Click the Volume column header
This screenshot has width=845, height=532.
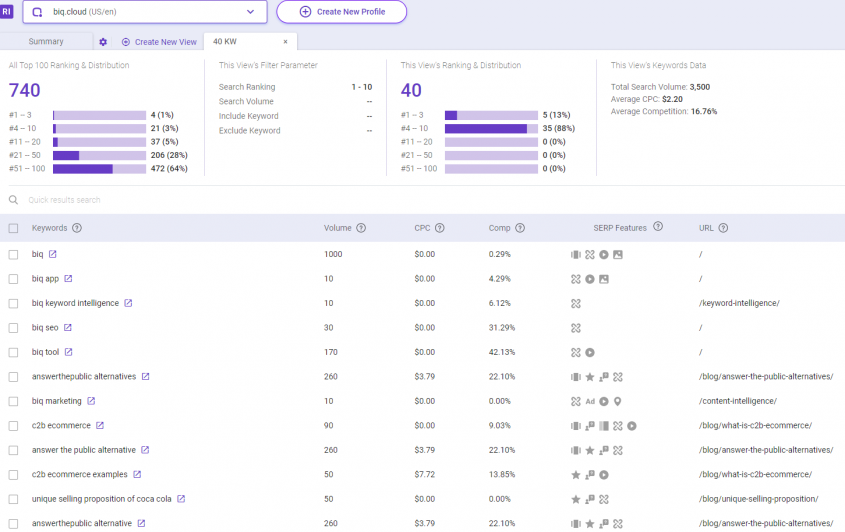(x=337, y=228)
